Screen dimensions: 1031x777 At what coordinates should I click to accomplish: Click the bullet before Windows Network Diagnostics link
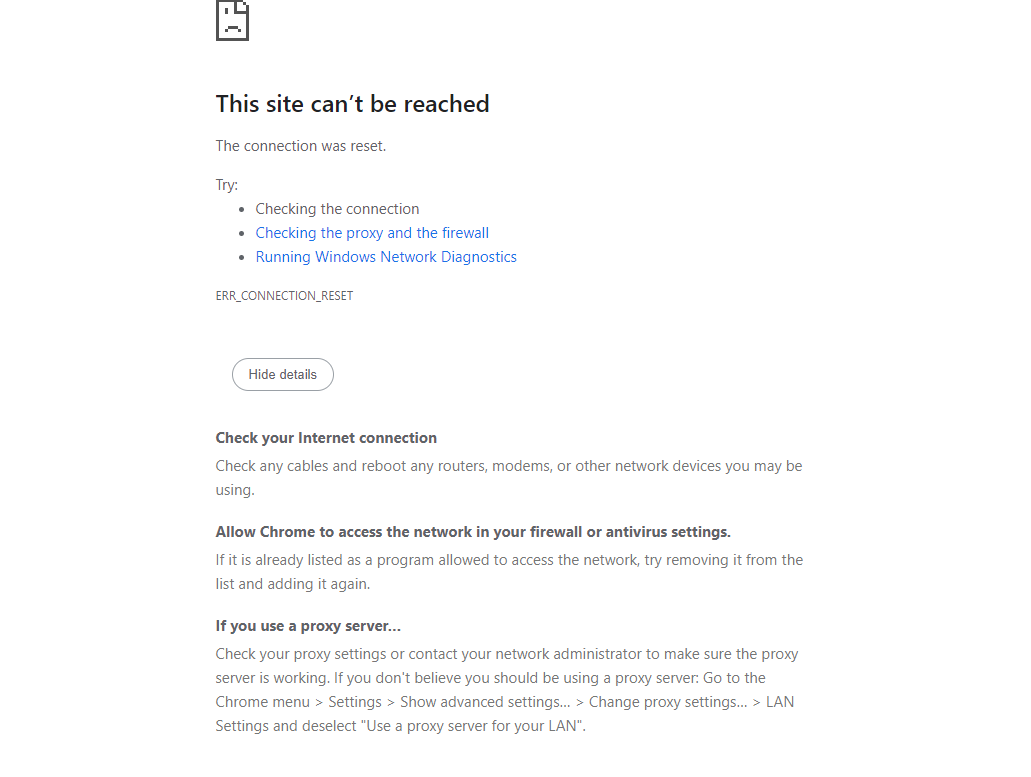coord(242,258)
